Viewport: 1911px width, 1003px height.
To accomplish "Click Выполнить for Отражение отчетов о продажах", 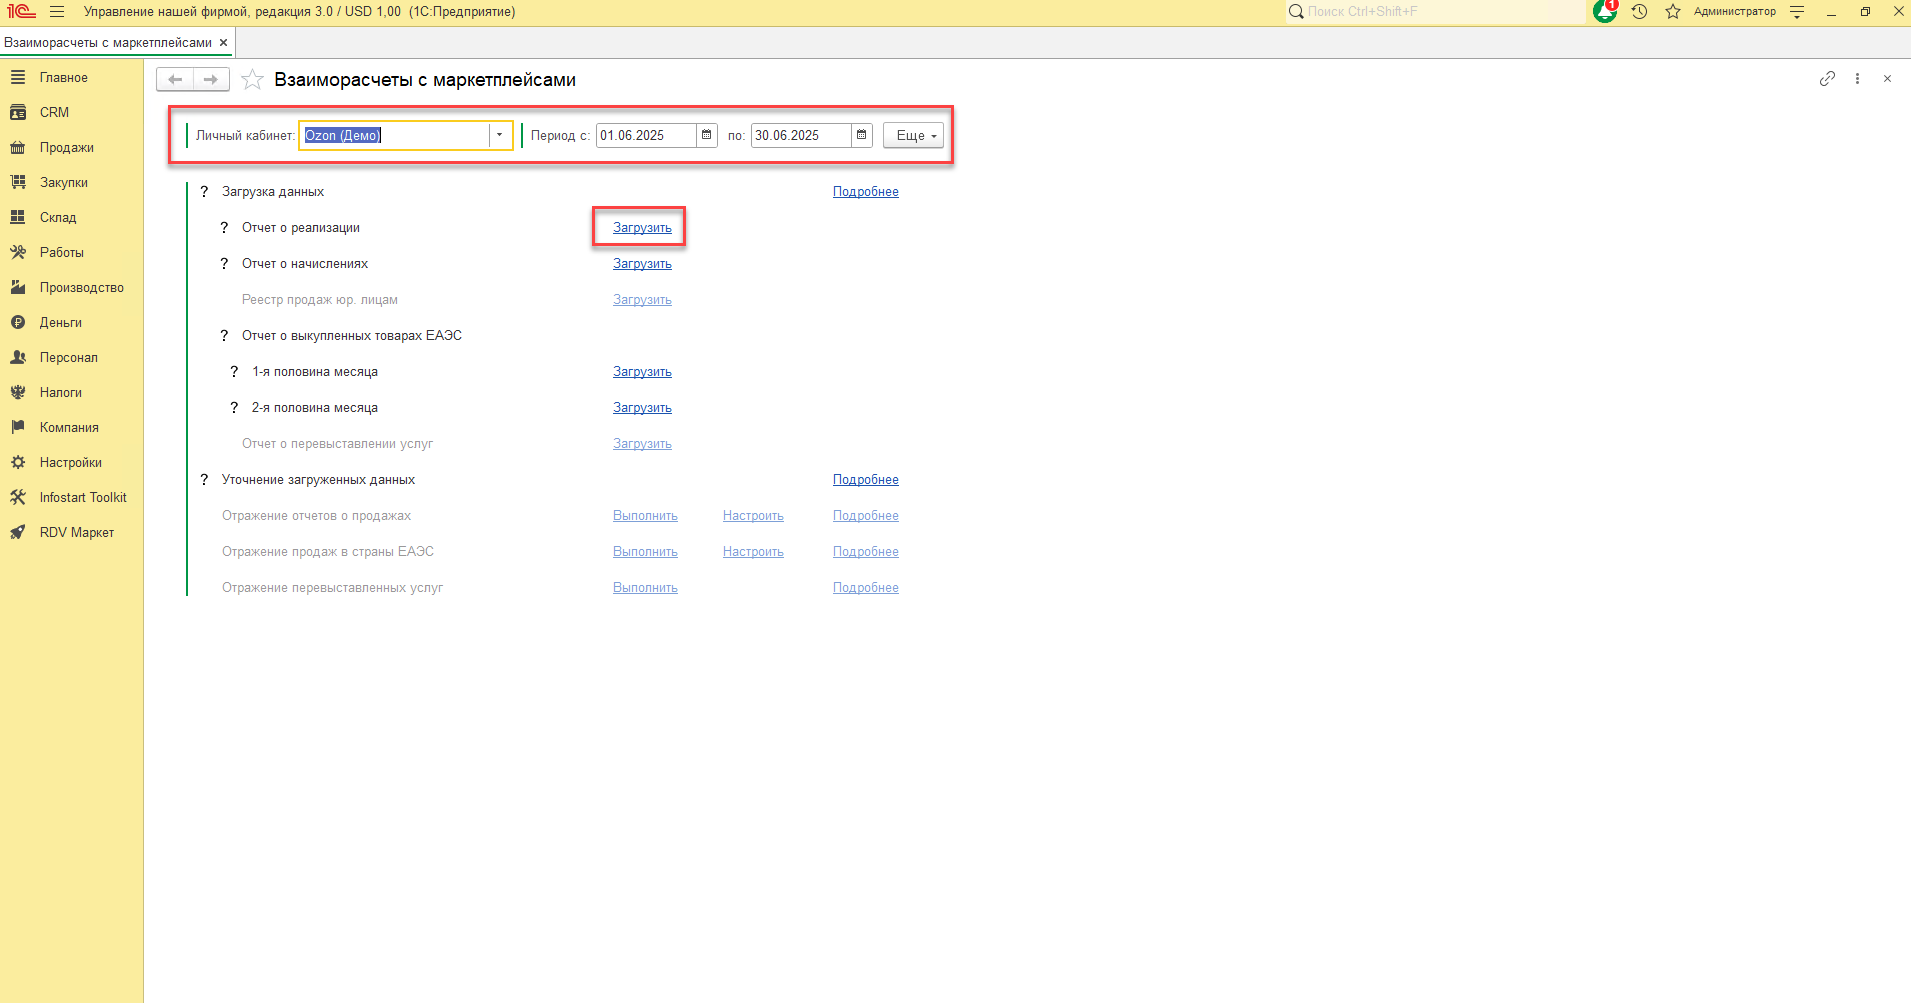I will click(x=645, y=516).
